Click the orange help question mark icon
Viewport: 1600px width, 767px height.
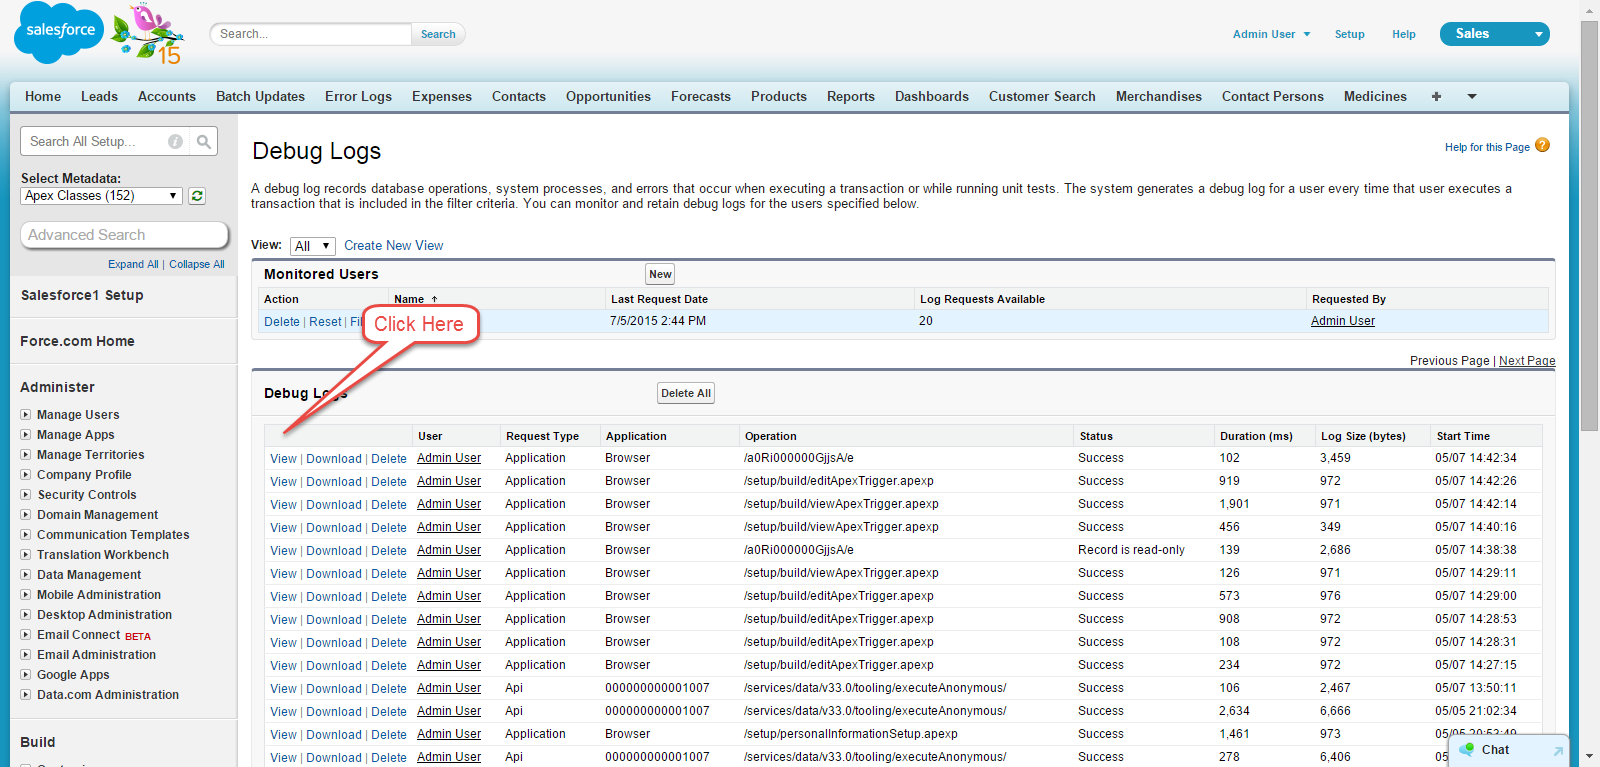point(1542,146)
